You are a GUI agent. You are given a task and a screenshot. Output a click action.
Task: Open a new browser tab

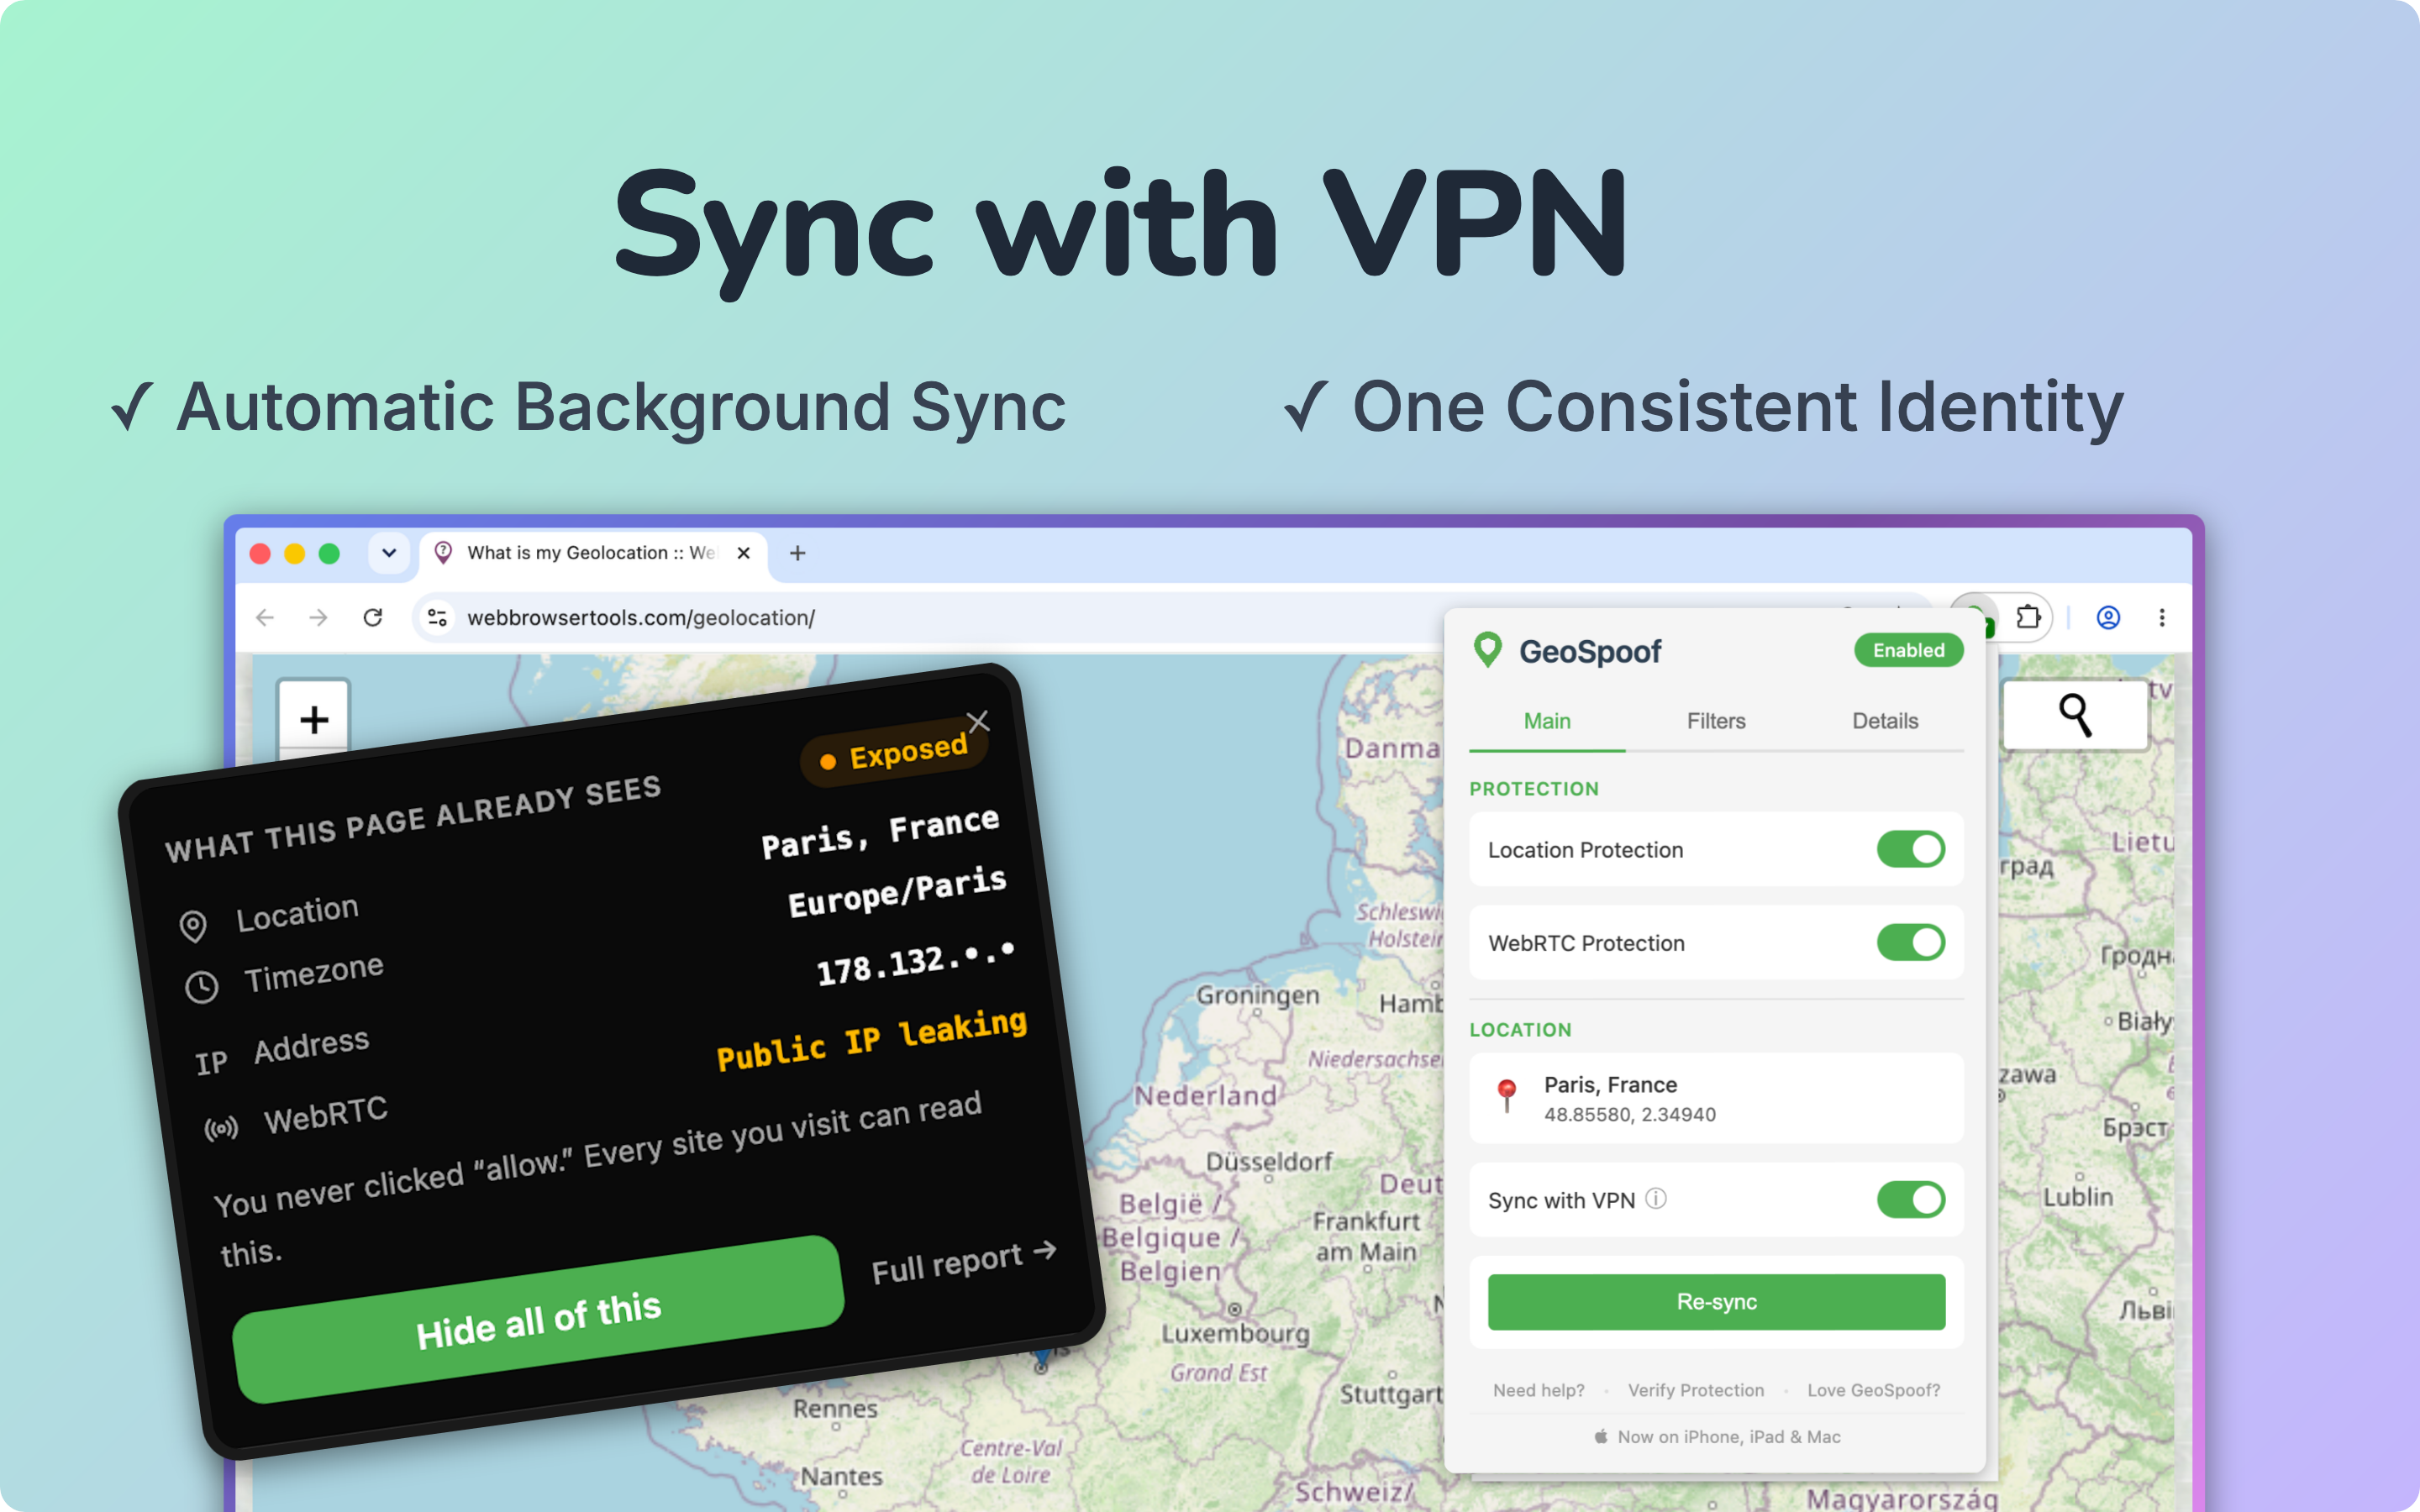pos(797,553)
